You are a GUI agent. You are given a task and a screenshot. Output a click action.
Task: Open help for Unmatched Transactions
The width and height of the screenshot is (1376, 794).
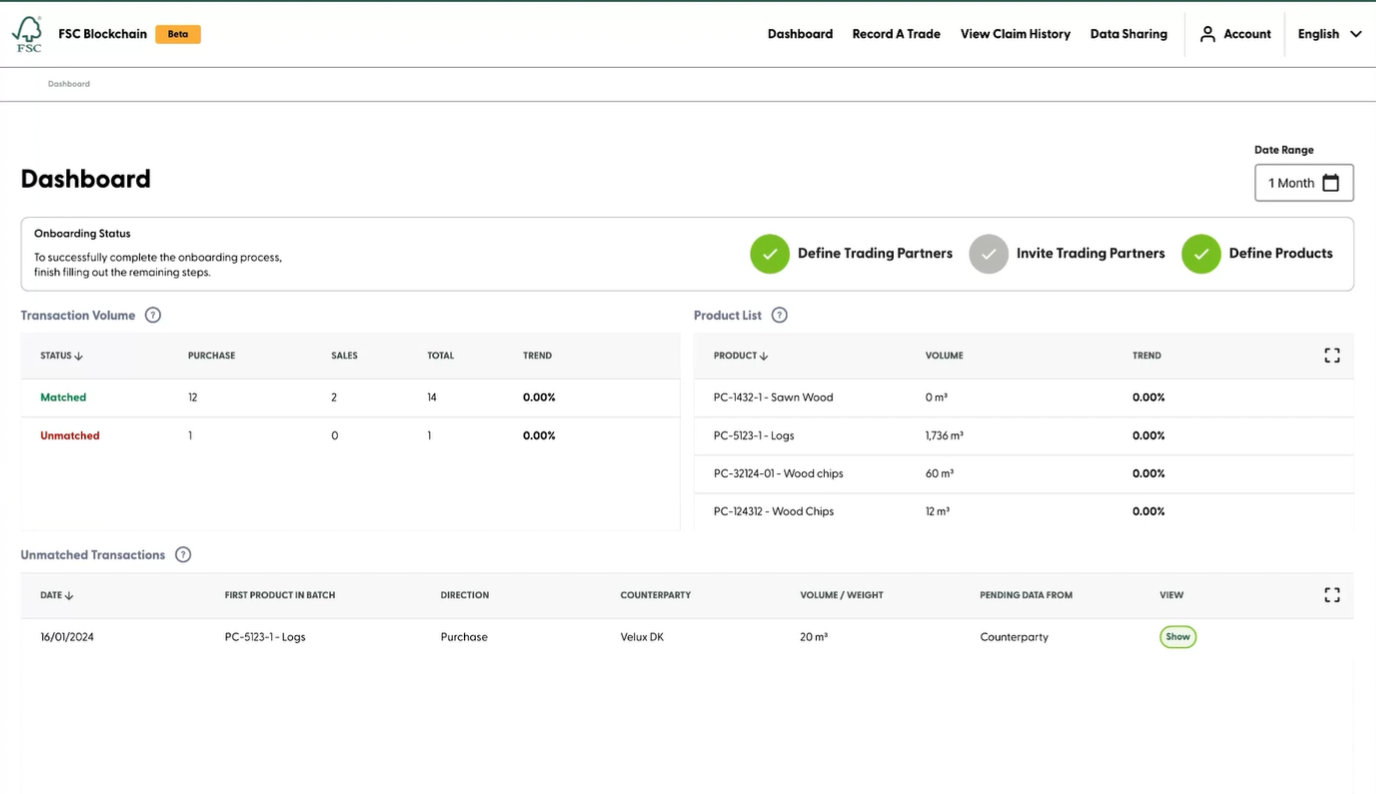tap(183, 555)
